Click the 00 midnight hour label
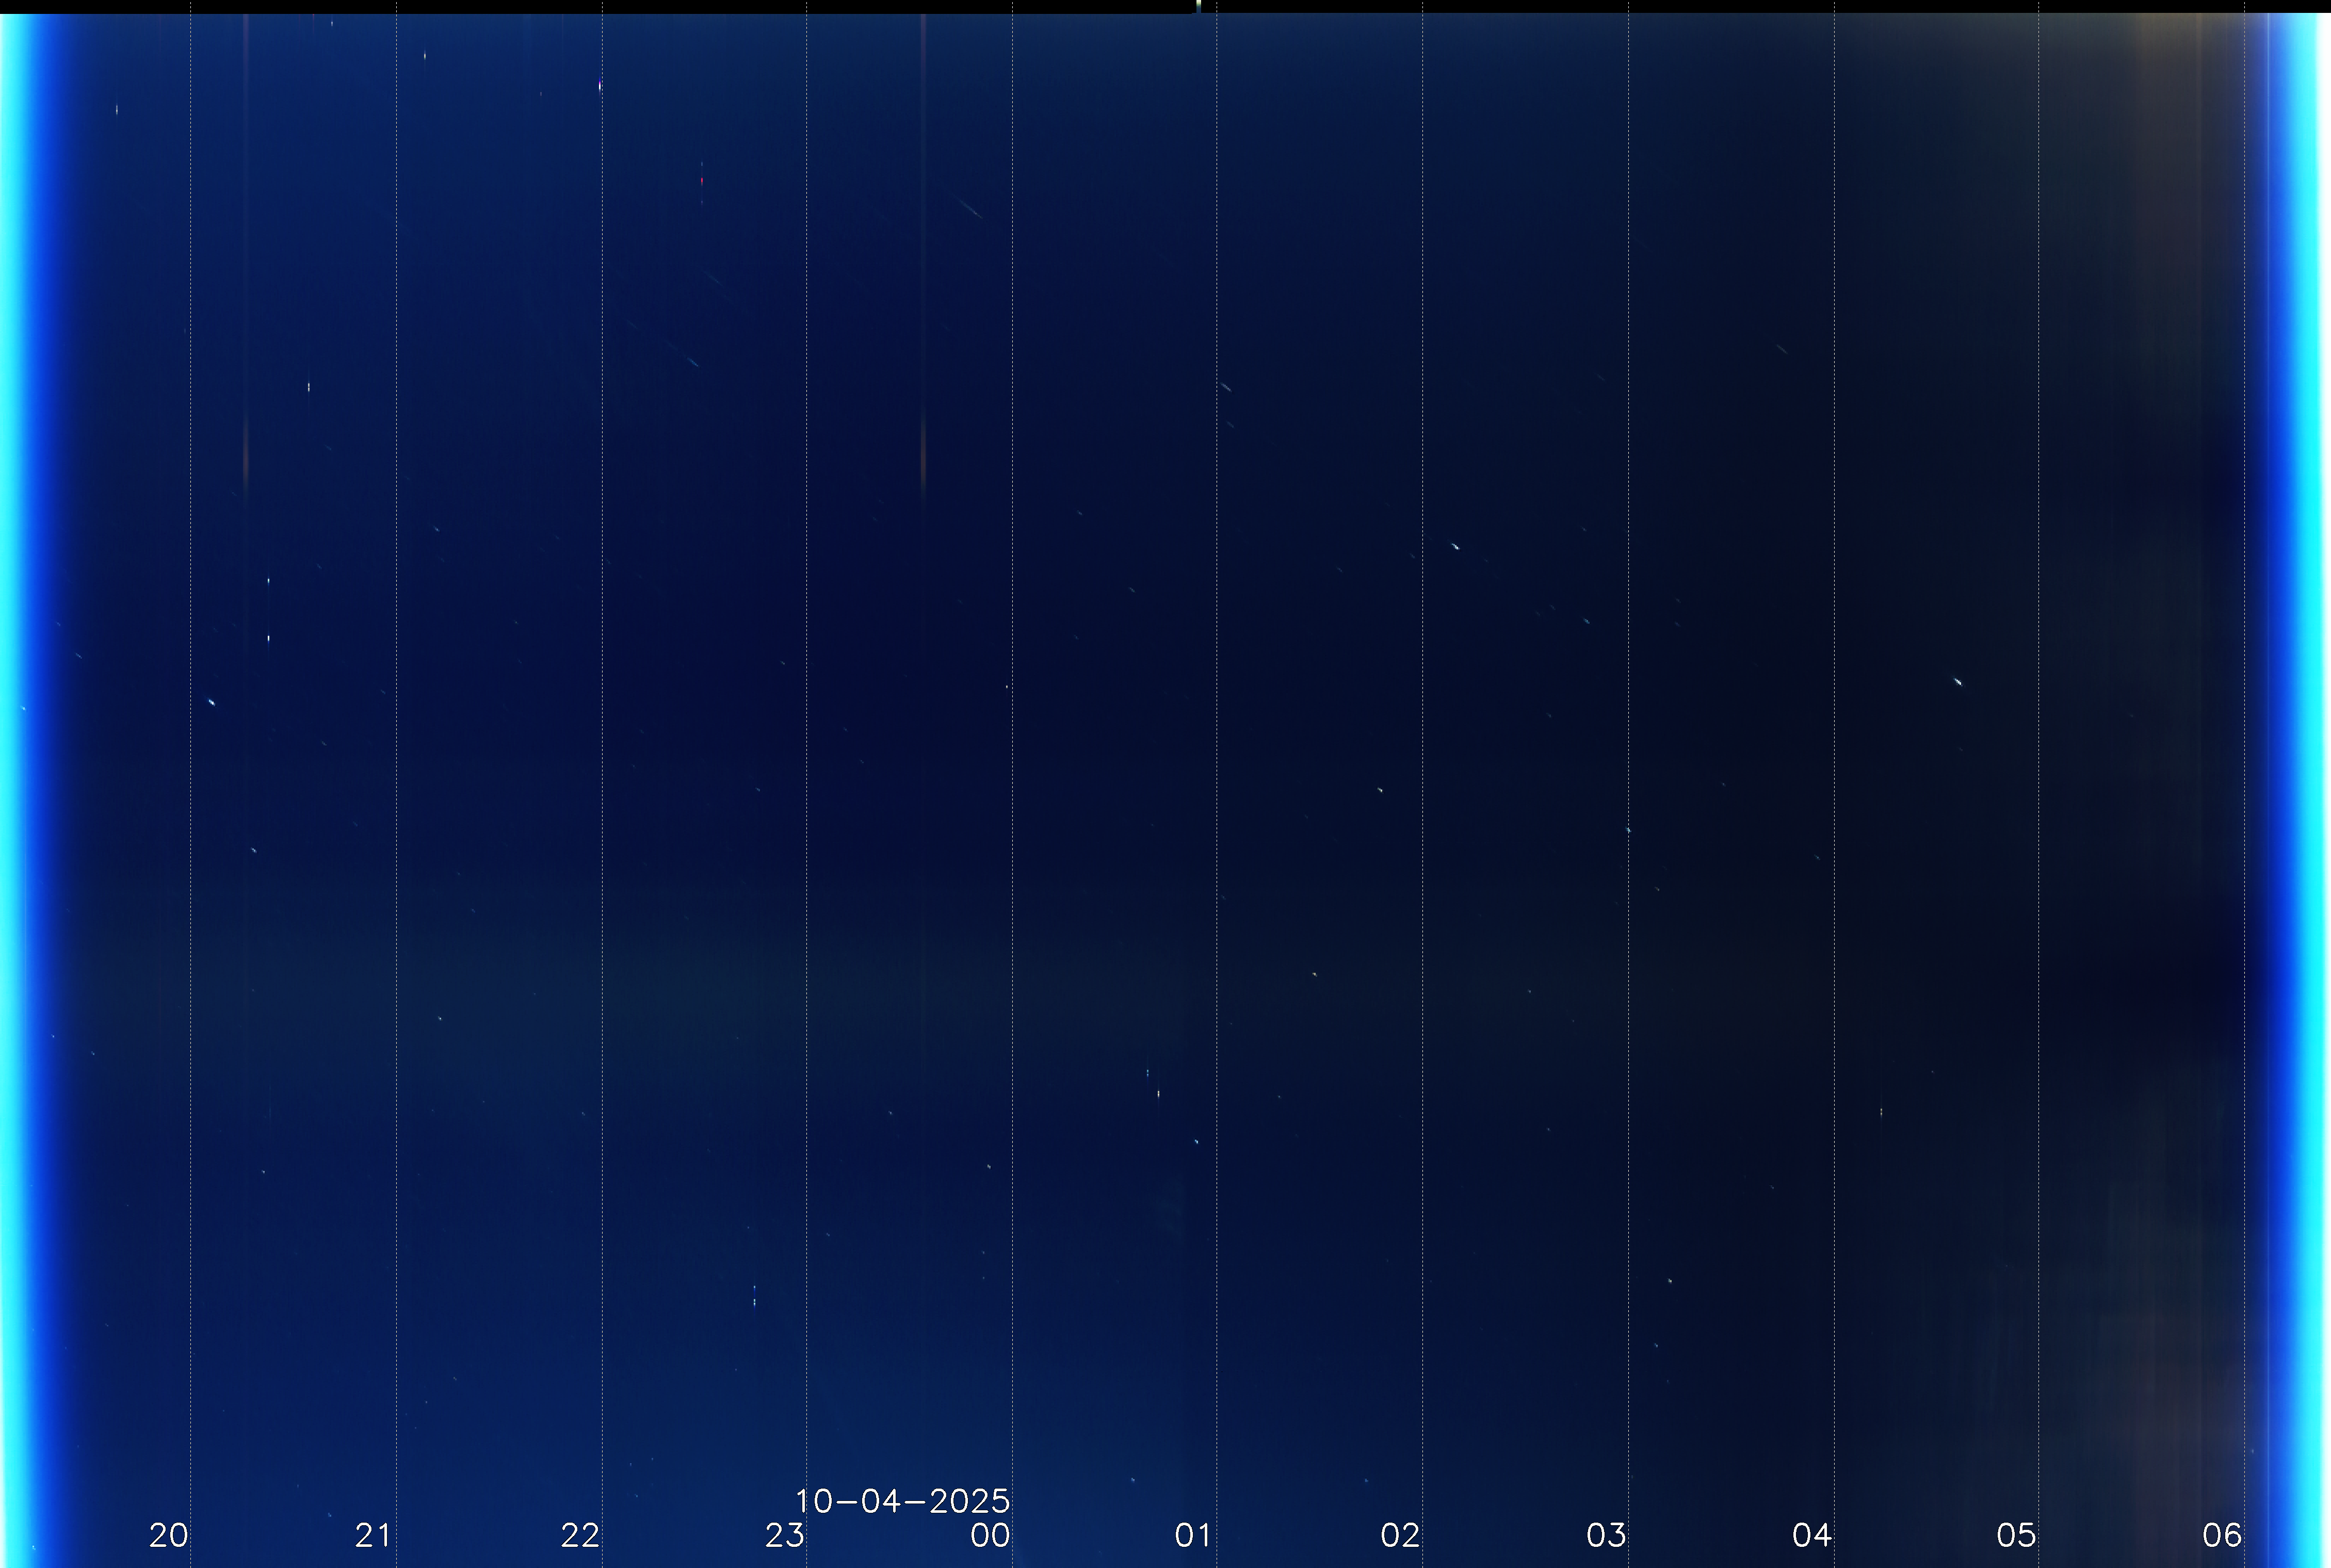Viewport: 2331px width, 1568px height. 990,1534
